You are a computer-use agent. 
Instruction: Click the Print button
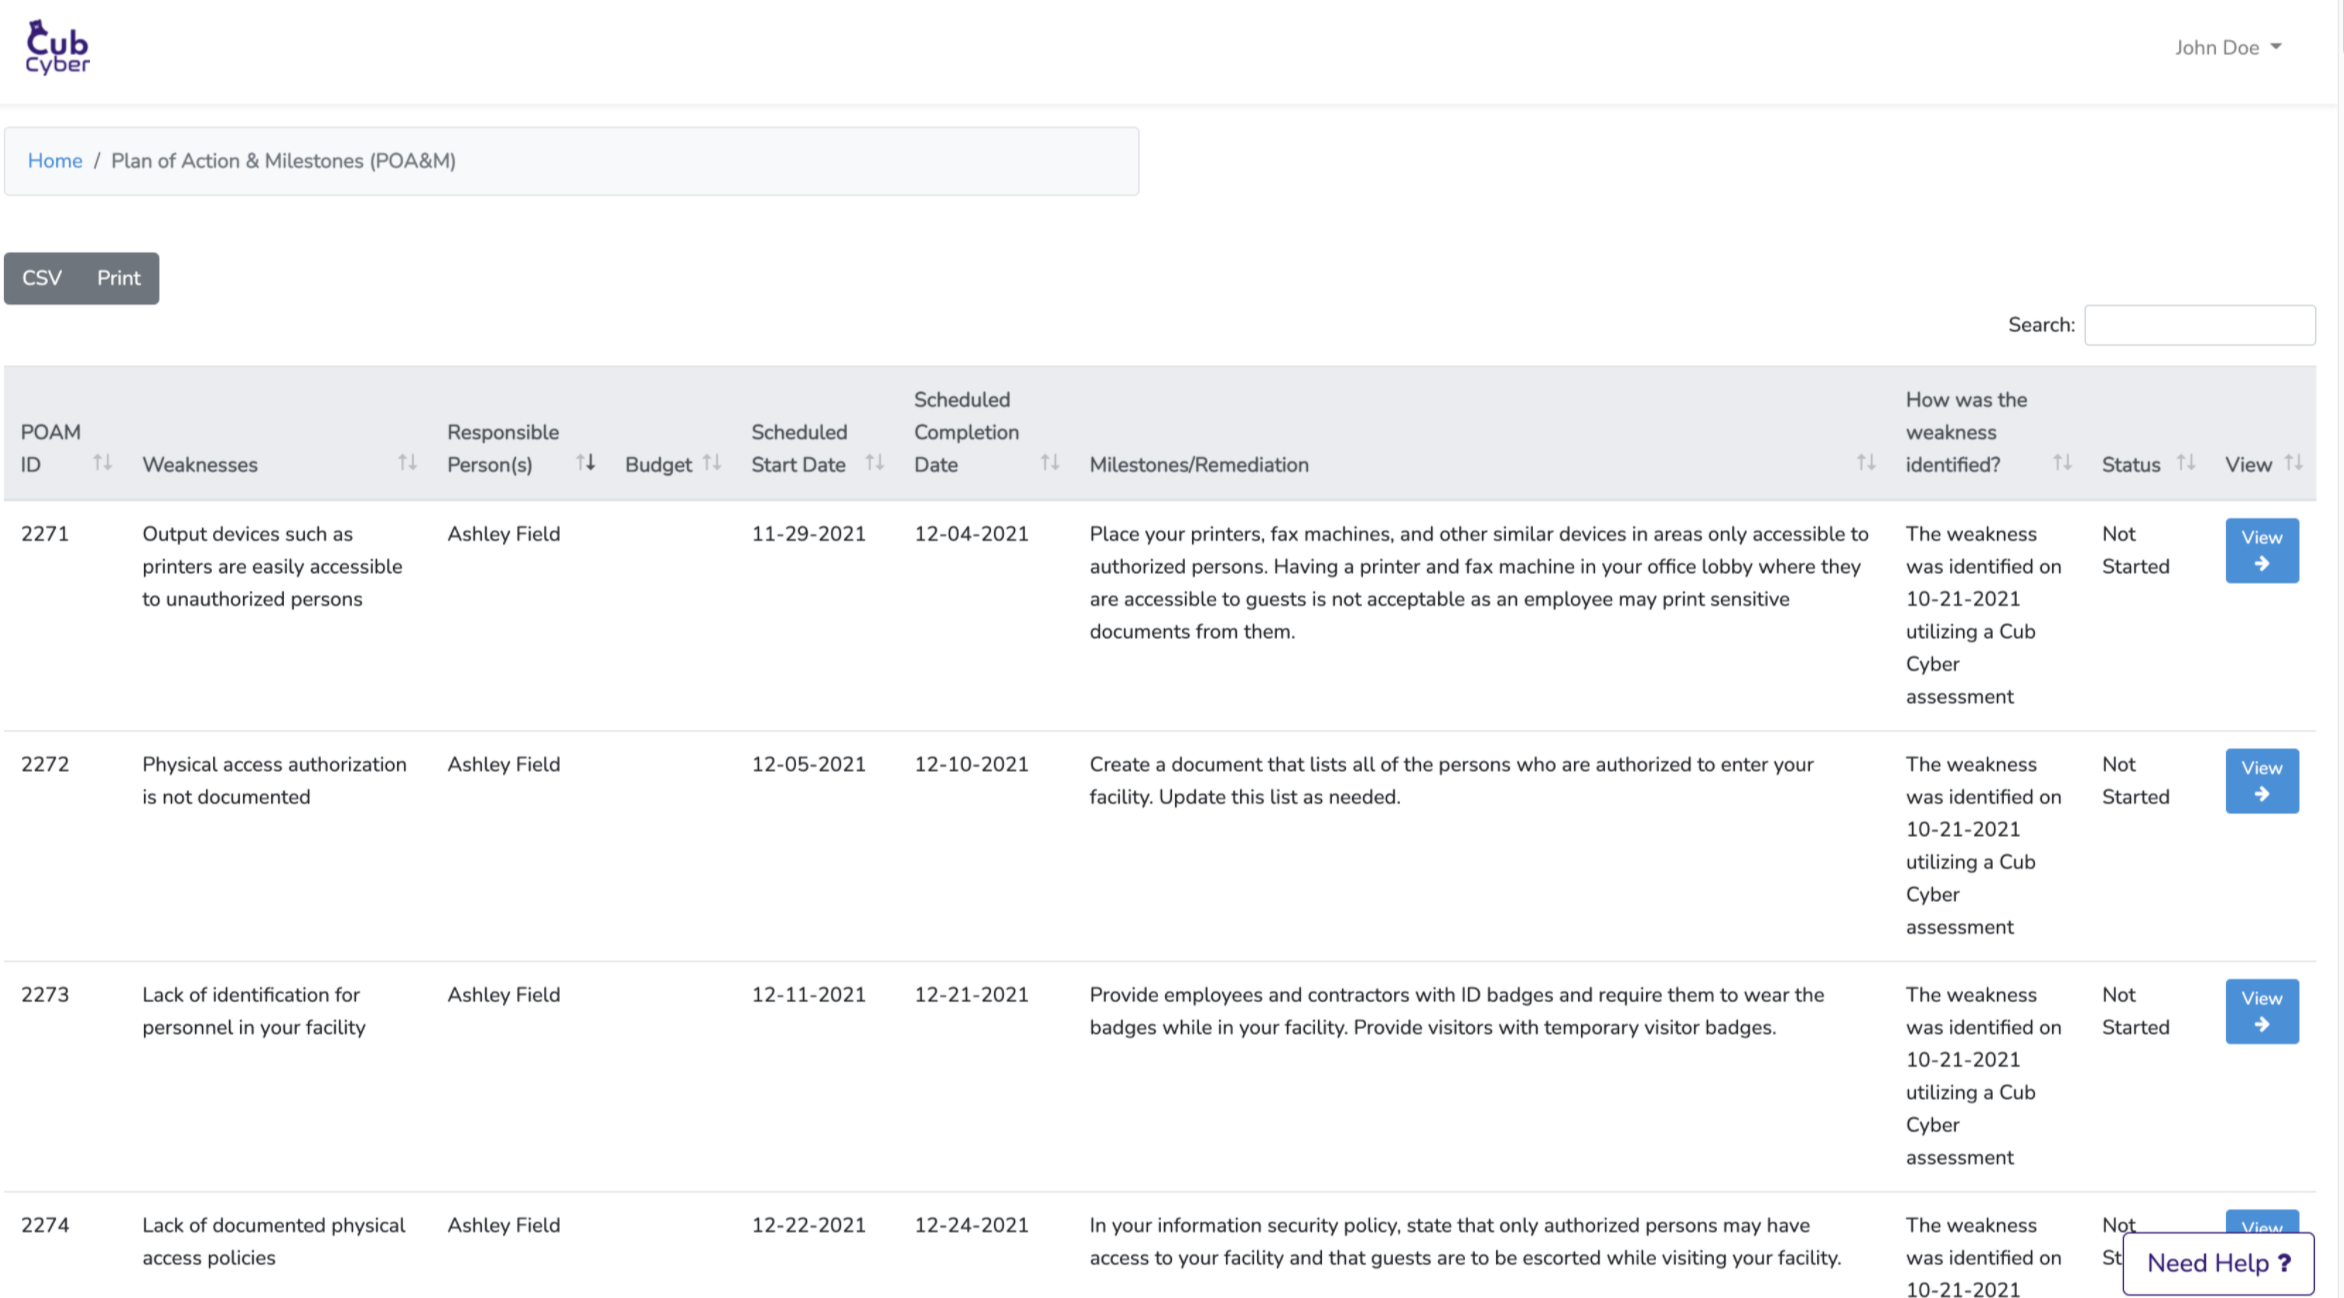(x=118, y=278)
